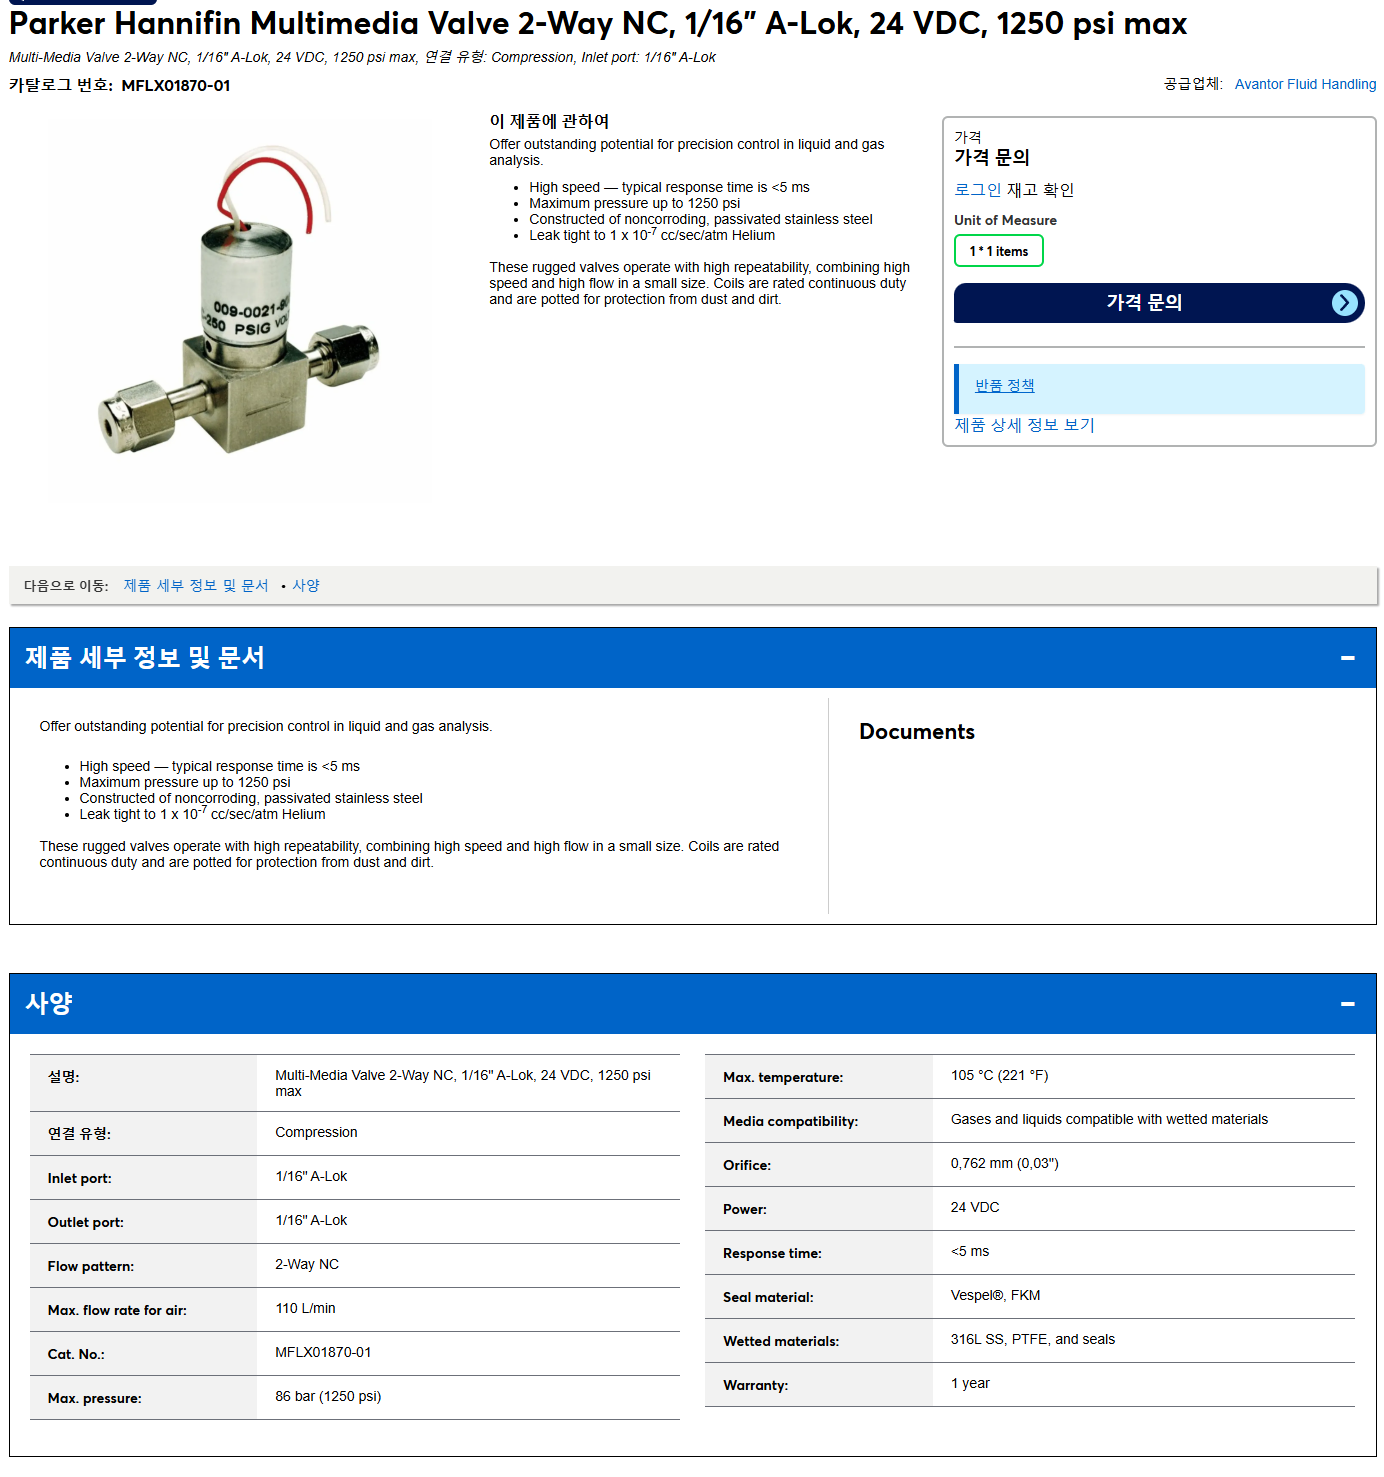Click the Warranty label

click(x=755, y=1385)
